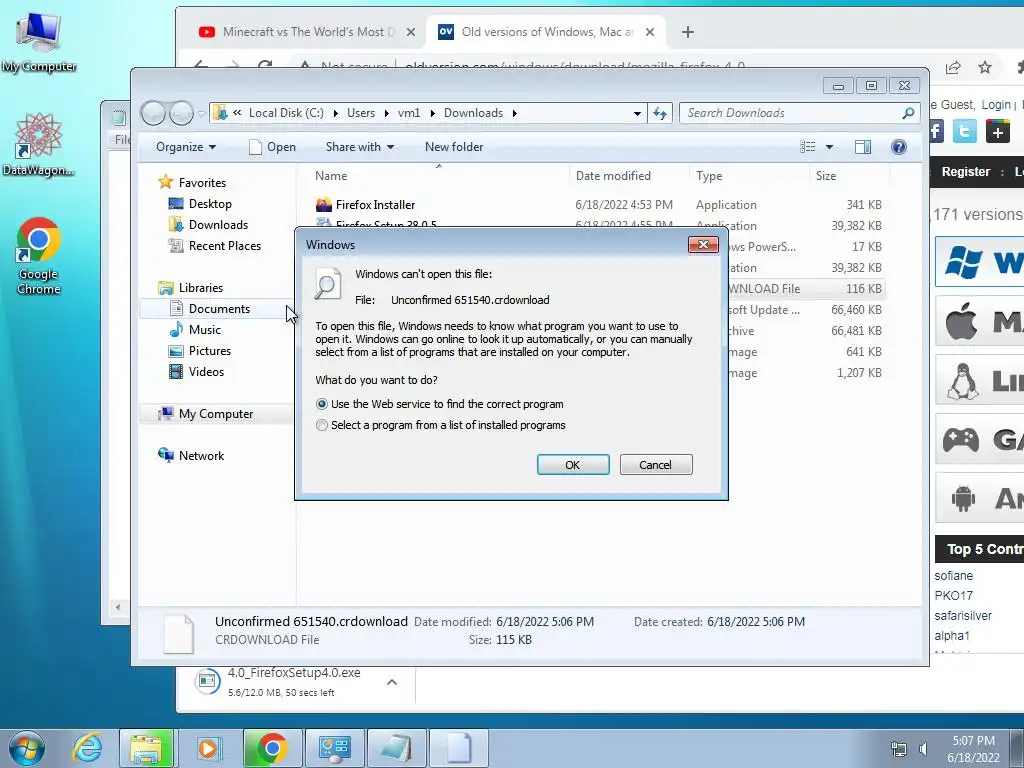
Task: Bookmark page with the Chrome star icon
Action: pos(985,67)
